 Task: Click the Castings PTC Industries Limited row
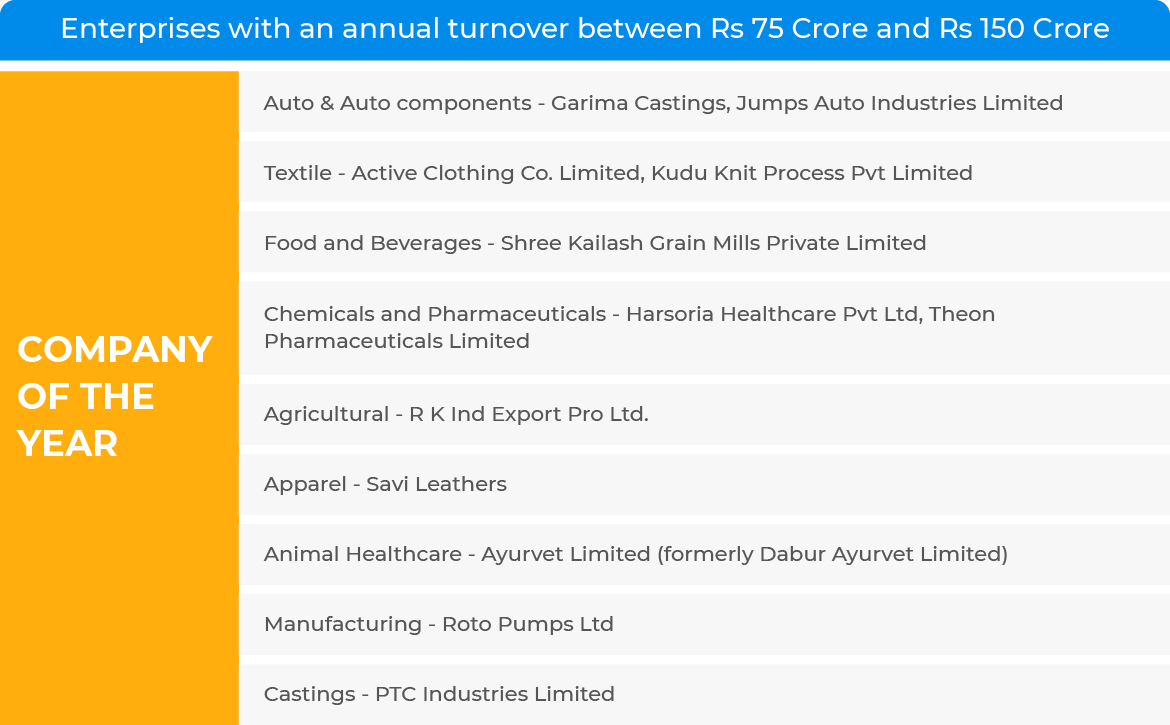pyautogui.click(x=704, y=694)
